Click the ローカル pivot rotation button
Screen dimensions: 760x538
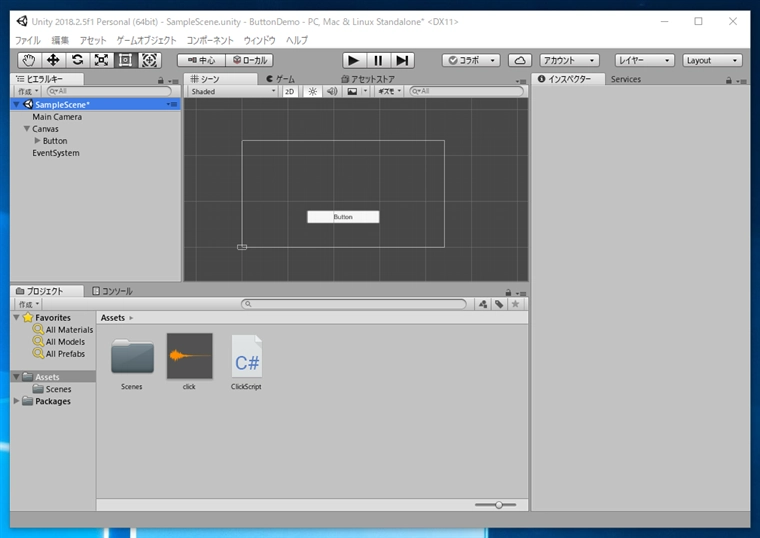[249, 60]
